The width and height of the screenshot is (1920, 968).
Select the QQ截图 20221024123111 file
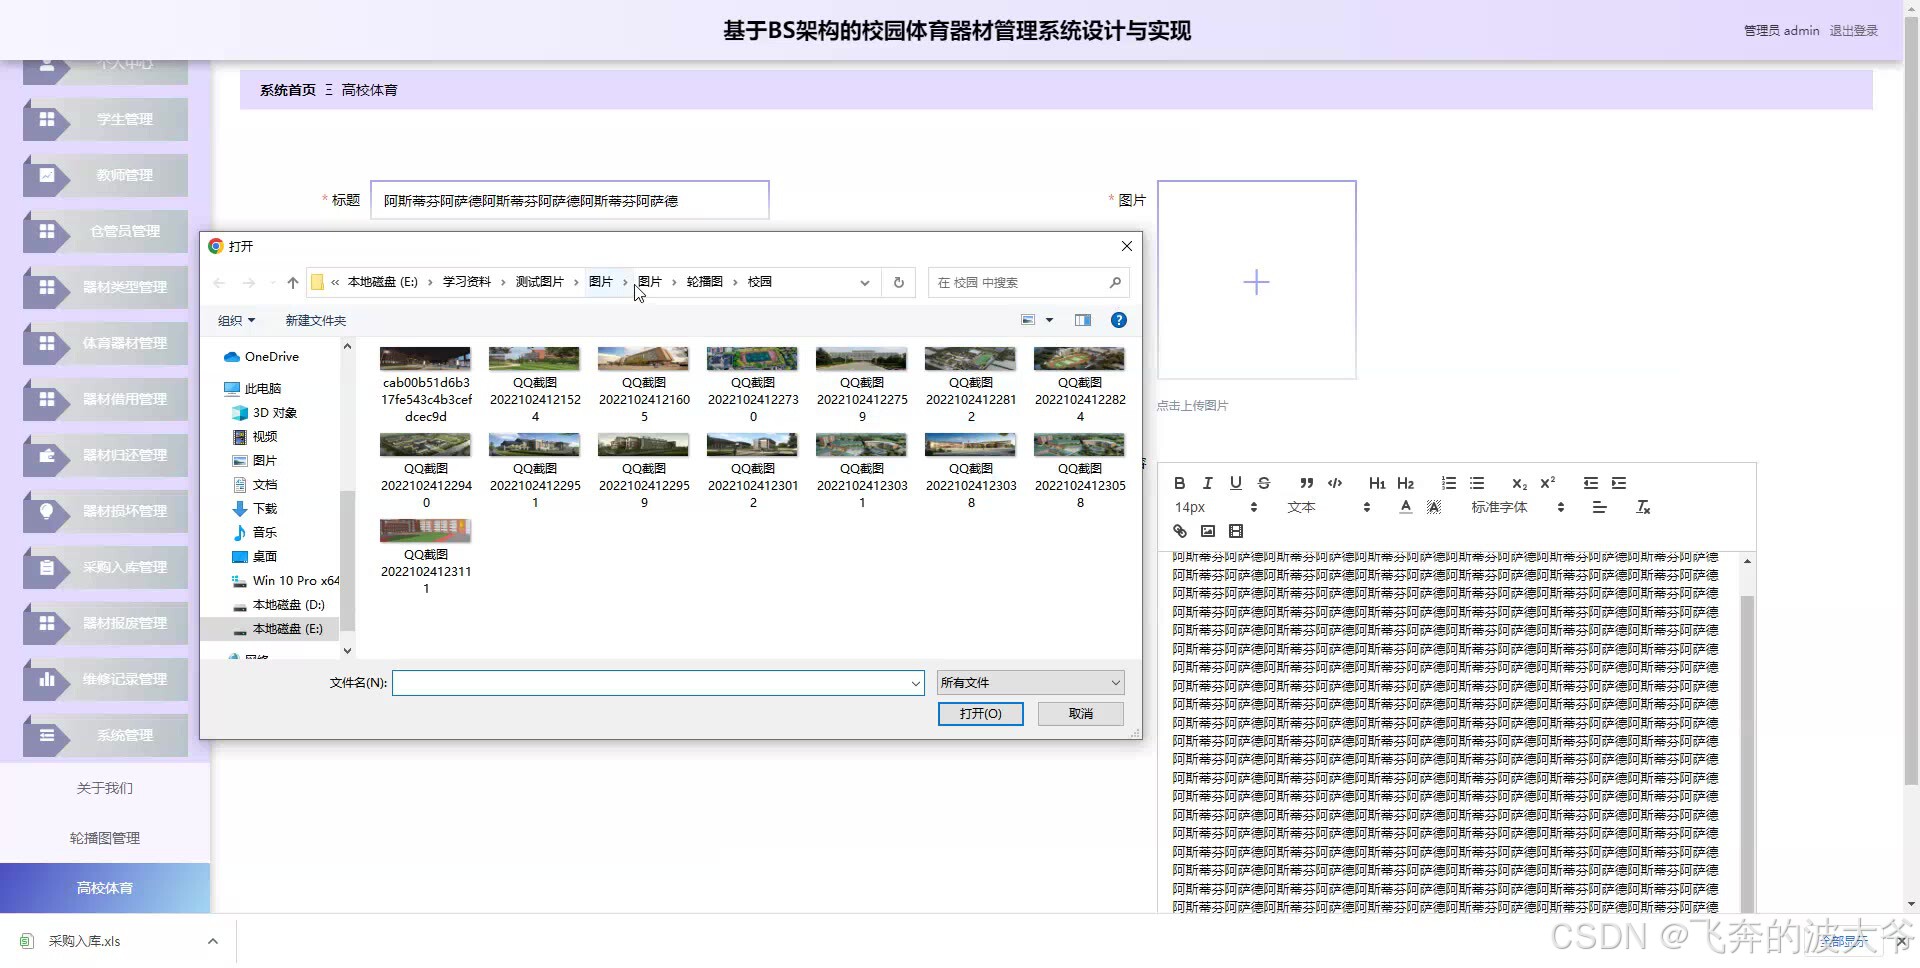[x=426, y=557]
